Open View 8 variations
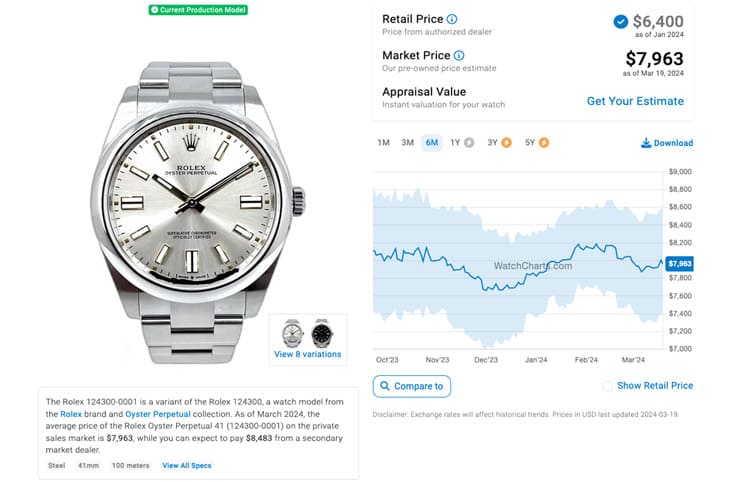The image size is (730, 482). pyautogui.click(x=307, y=354)
